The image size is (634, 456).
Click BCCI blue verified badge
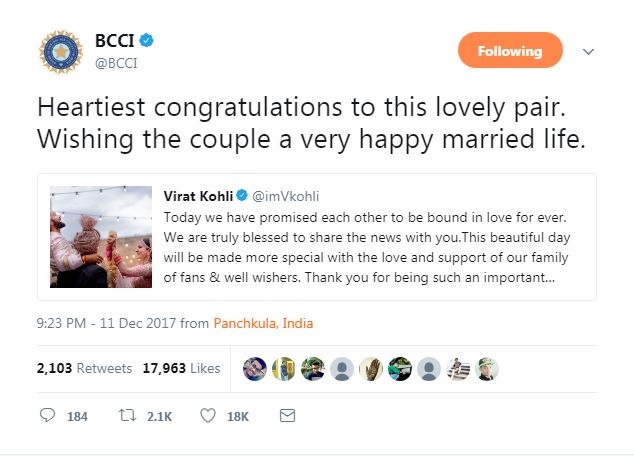(x=146, y=41)
